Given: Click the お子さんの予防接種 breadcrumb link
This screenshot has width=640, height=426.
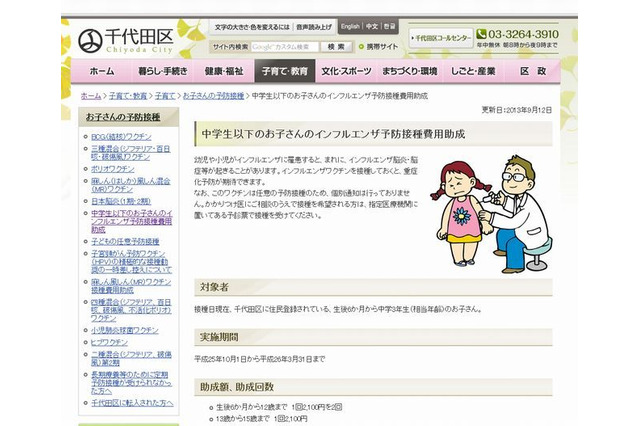Looking at the screenshot, I should pyautogui.click(x=213, y=96).
